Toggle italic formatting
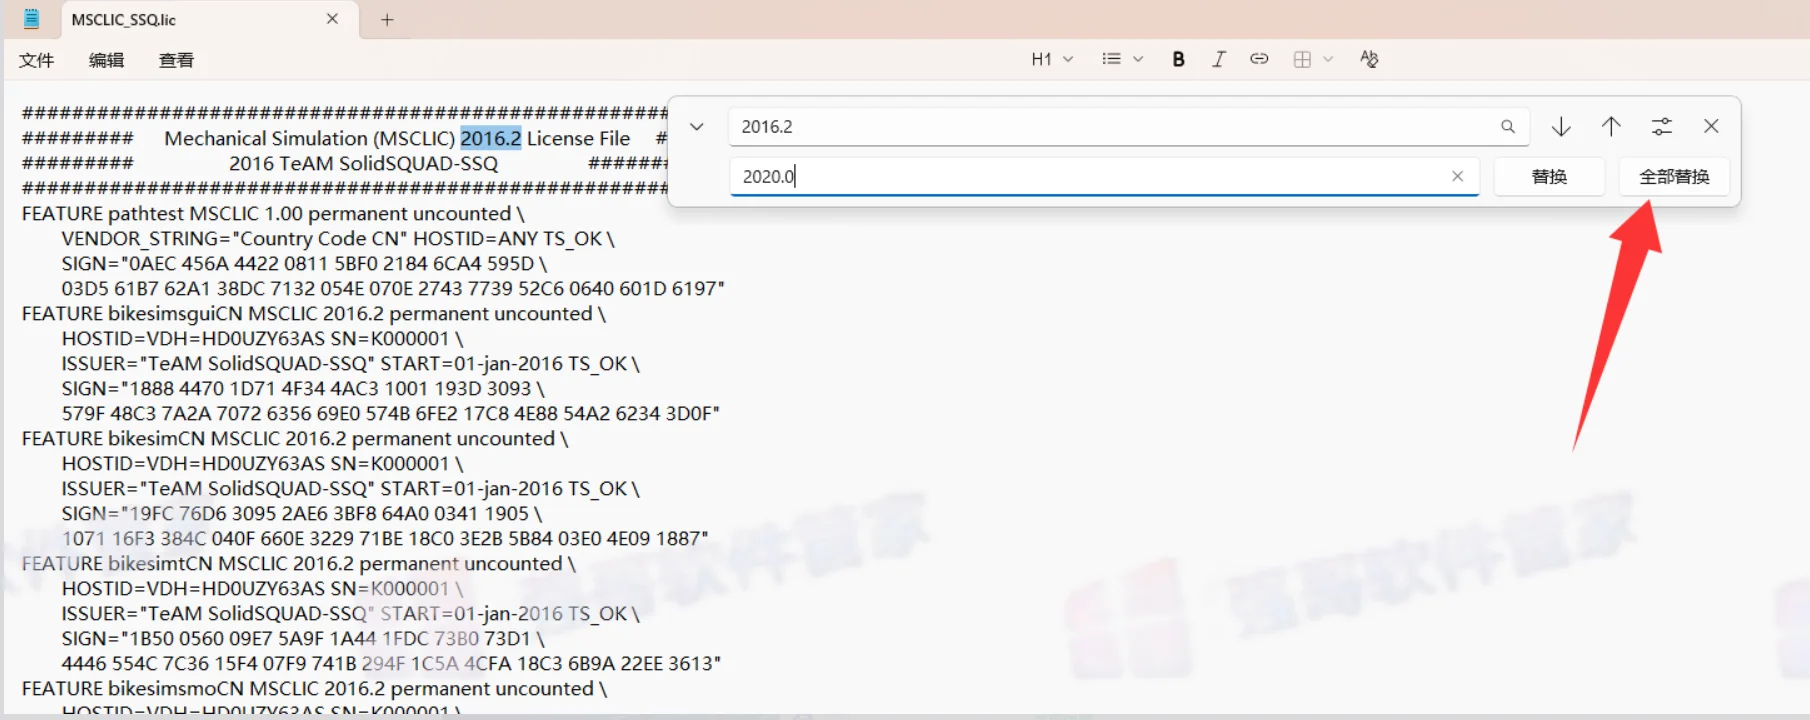The height and width of the screenshot is (720, 1810). [1218, 59]
